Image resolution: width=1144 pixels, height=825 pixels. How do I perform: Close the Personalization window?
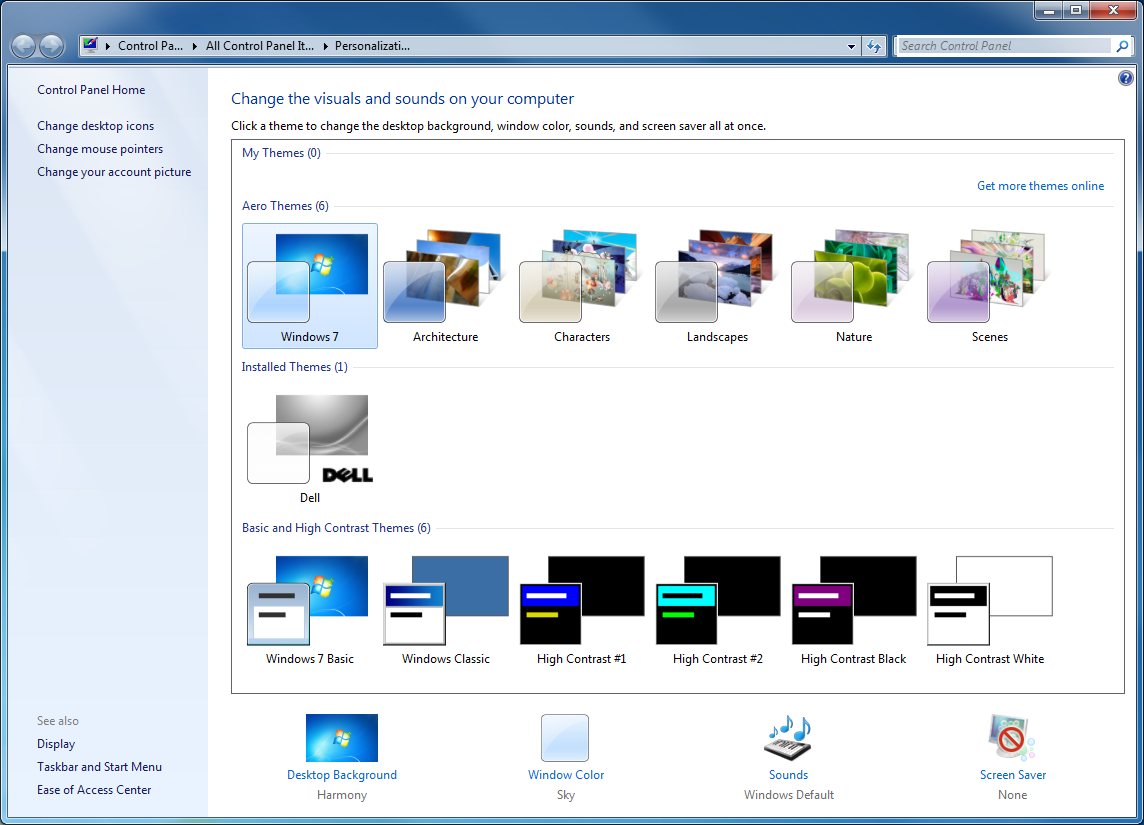(x=1113, y=10)
